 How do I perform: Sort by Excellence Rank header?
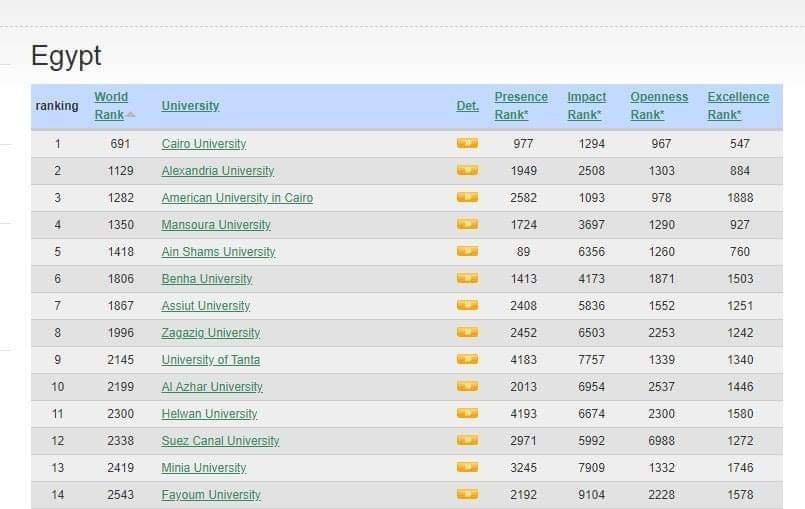tap(738, 106)
